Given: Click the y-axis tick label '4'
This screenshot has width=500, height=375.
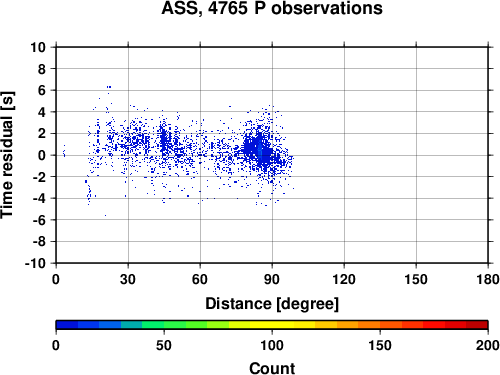Looking at the screenshot, I should 42,112.
